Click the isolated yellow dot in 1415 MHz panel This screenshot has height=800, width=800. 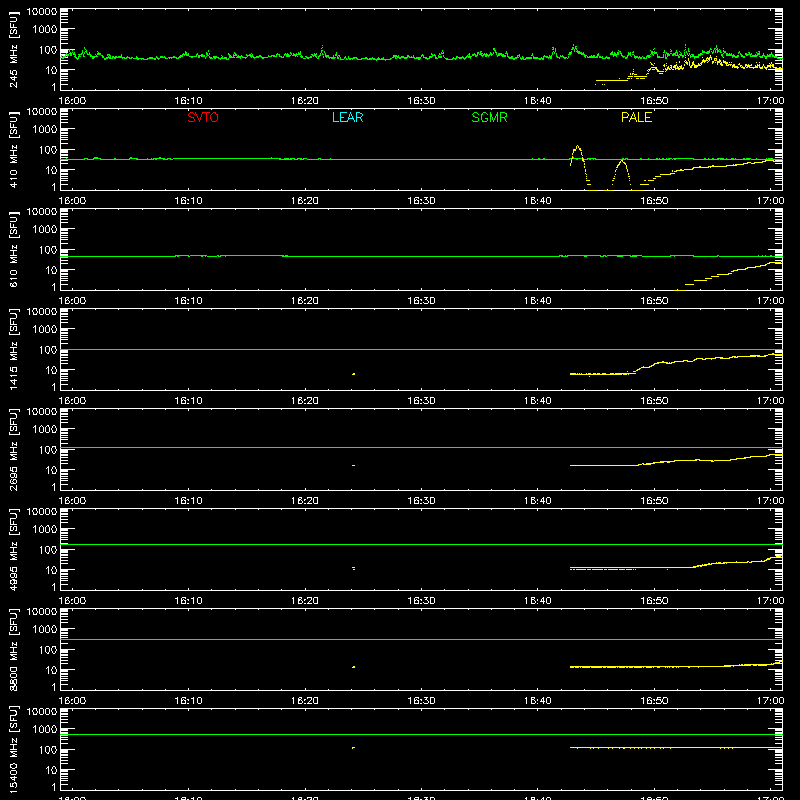354,374
